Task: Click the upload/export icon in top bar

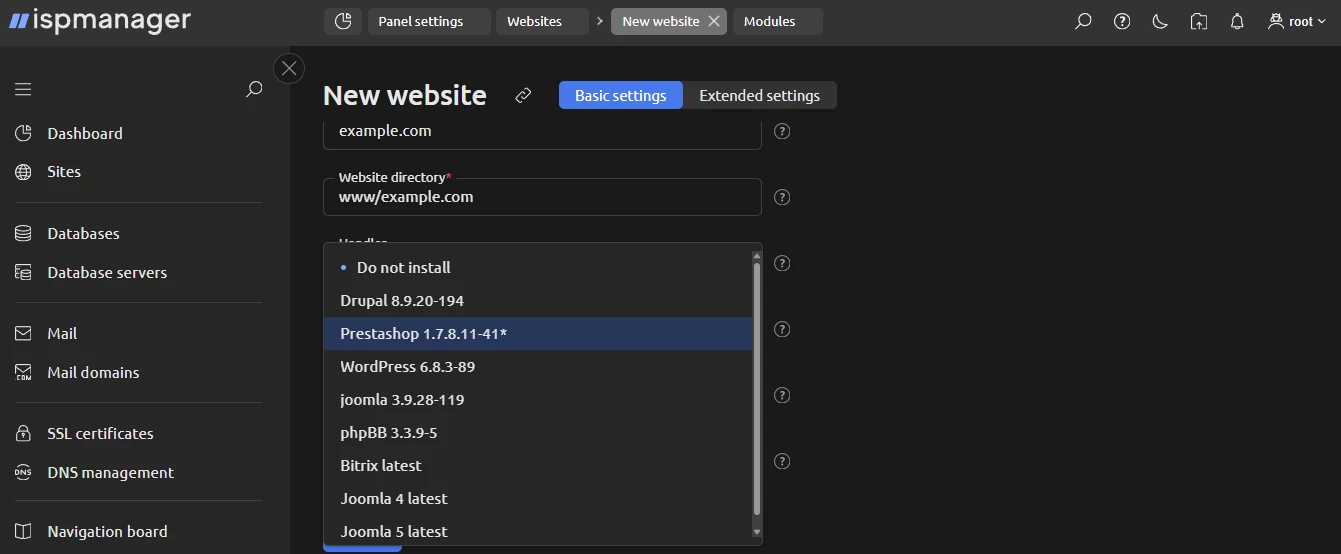Action: [x=1199, y=21]
